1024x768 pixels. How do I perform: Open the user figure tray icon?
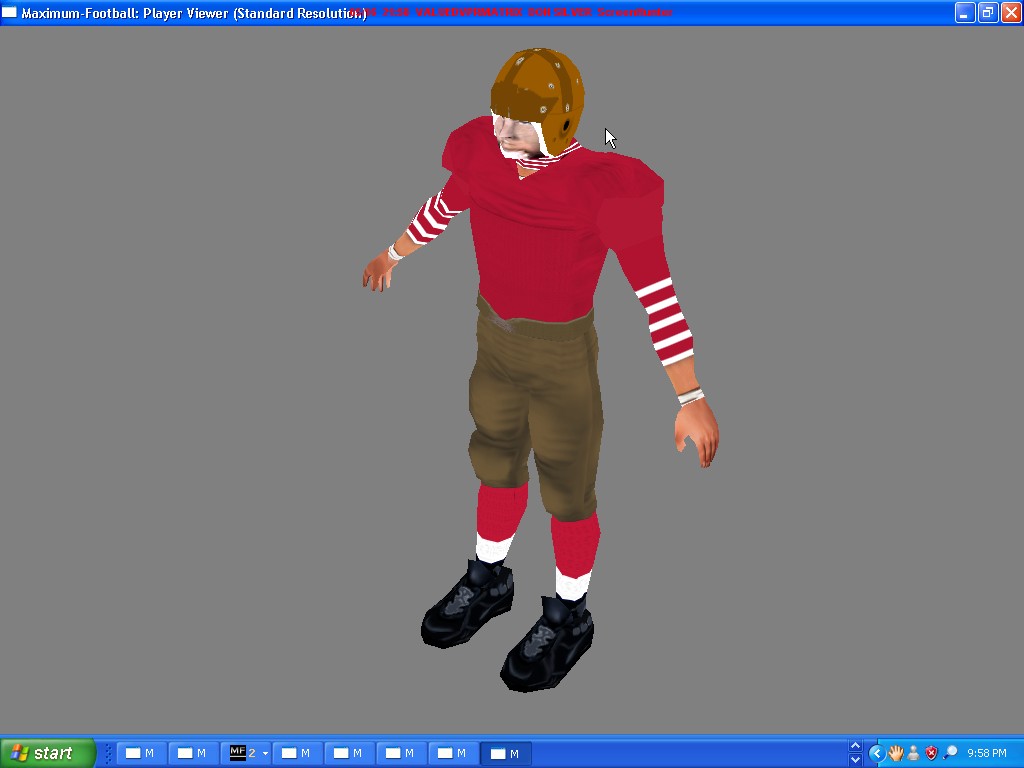pos(914,754)
